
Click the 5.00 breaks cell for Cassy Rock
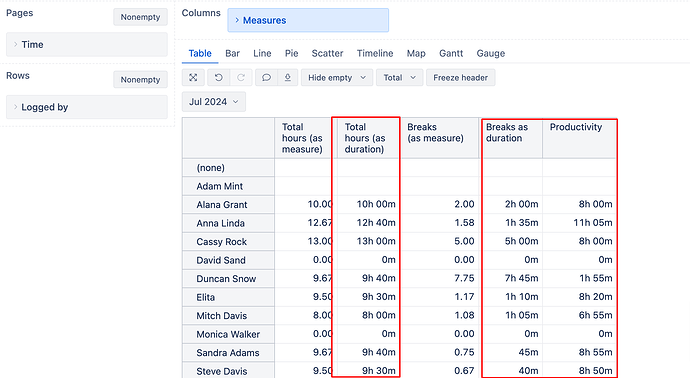coord(440,241)
